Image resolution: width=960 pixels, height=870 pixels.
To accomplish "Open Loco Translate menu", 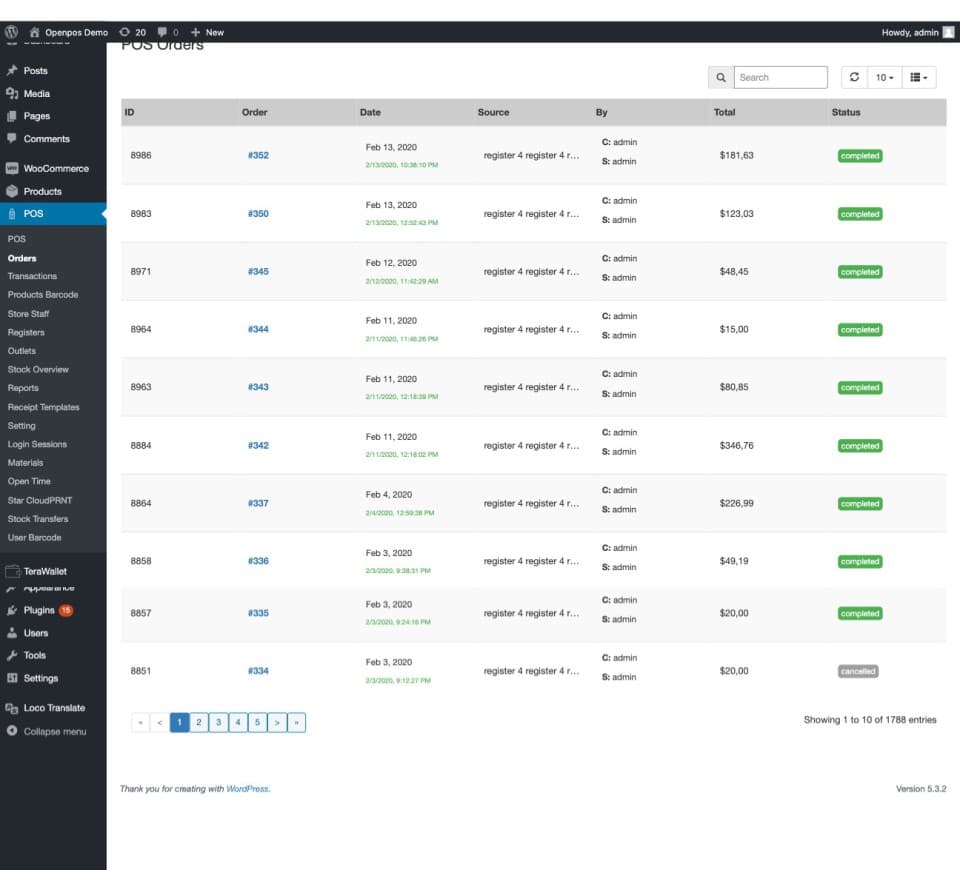I will 54,708.
